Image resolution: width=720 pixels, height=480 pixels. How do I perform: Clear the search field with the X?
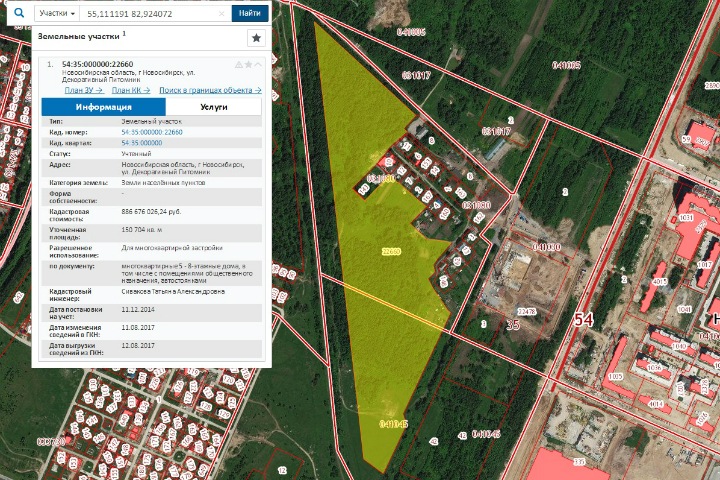point(221,14)
